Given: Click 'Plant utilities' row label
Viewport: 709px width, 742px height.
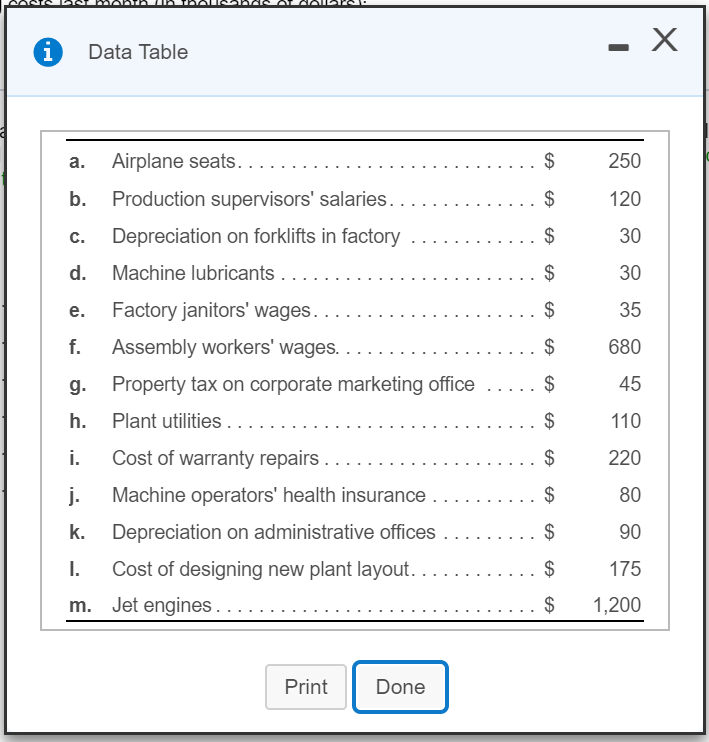Looking at the screenshot, I should click(x=167, y=421).
